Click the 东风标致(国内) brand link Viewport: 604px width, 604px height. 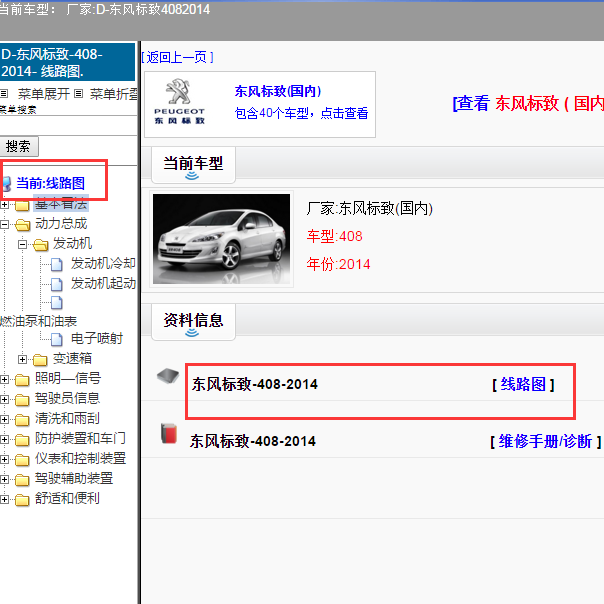point(278,91)
